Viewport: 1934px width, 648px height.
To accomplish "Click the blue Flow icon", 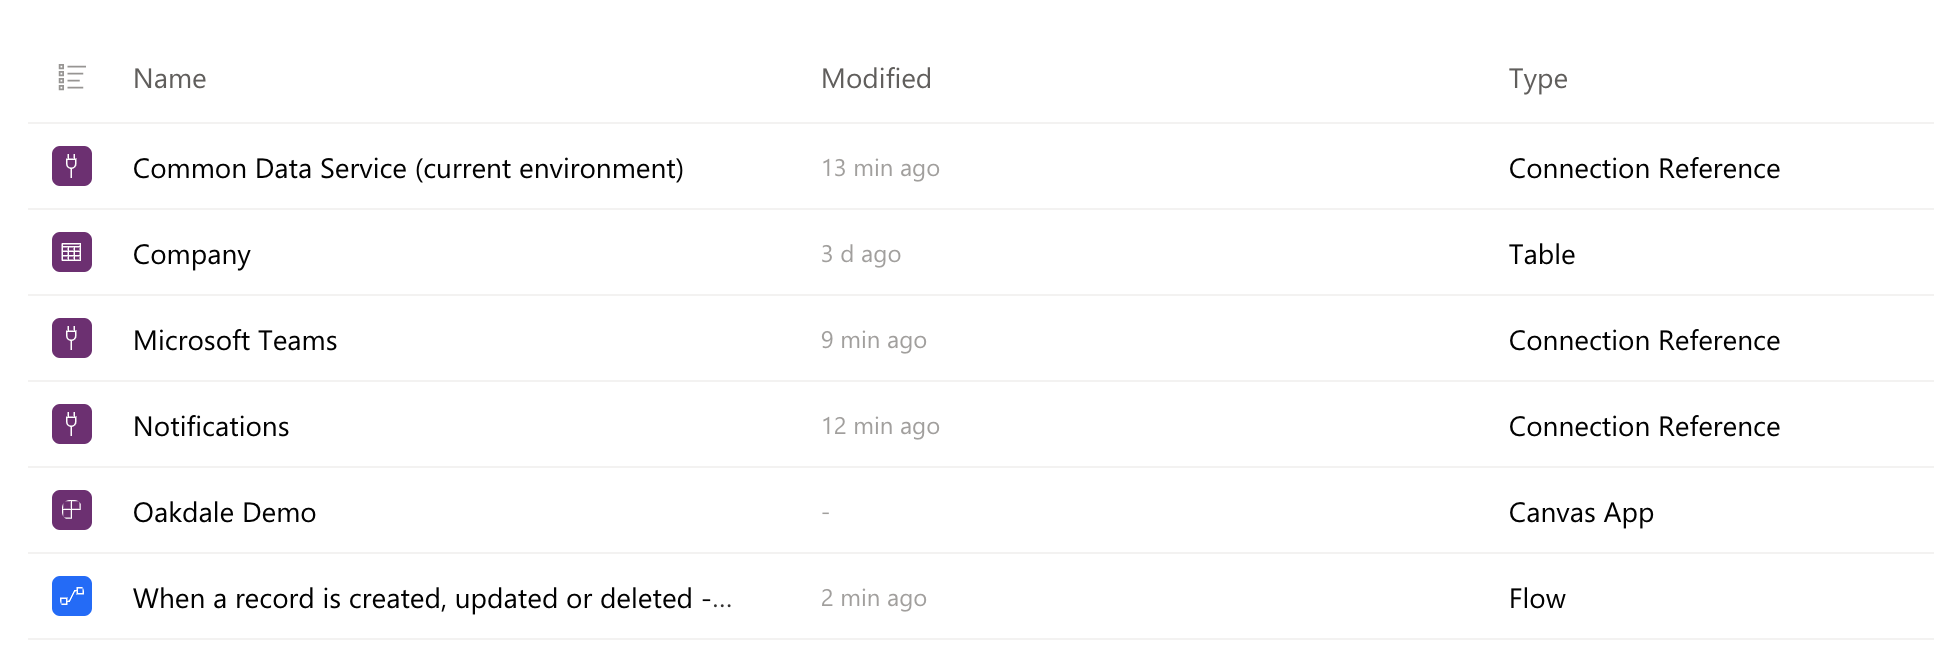I will coord(72,596).
